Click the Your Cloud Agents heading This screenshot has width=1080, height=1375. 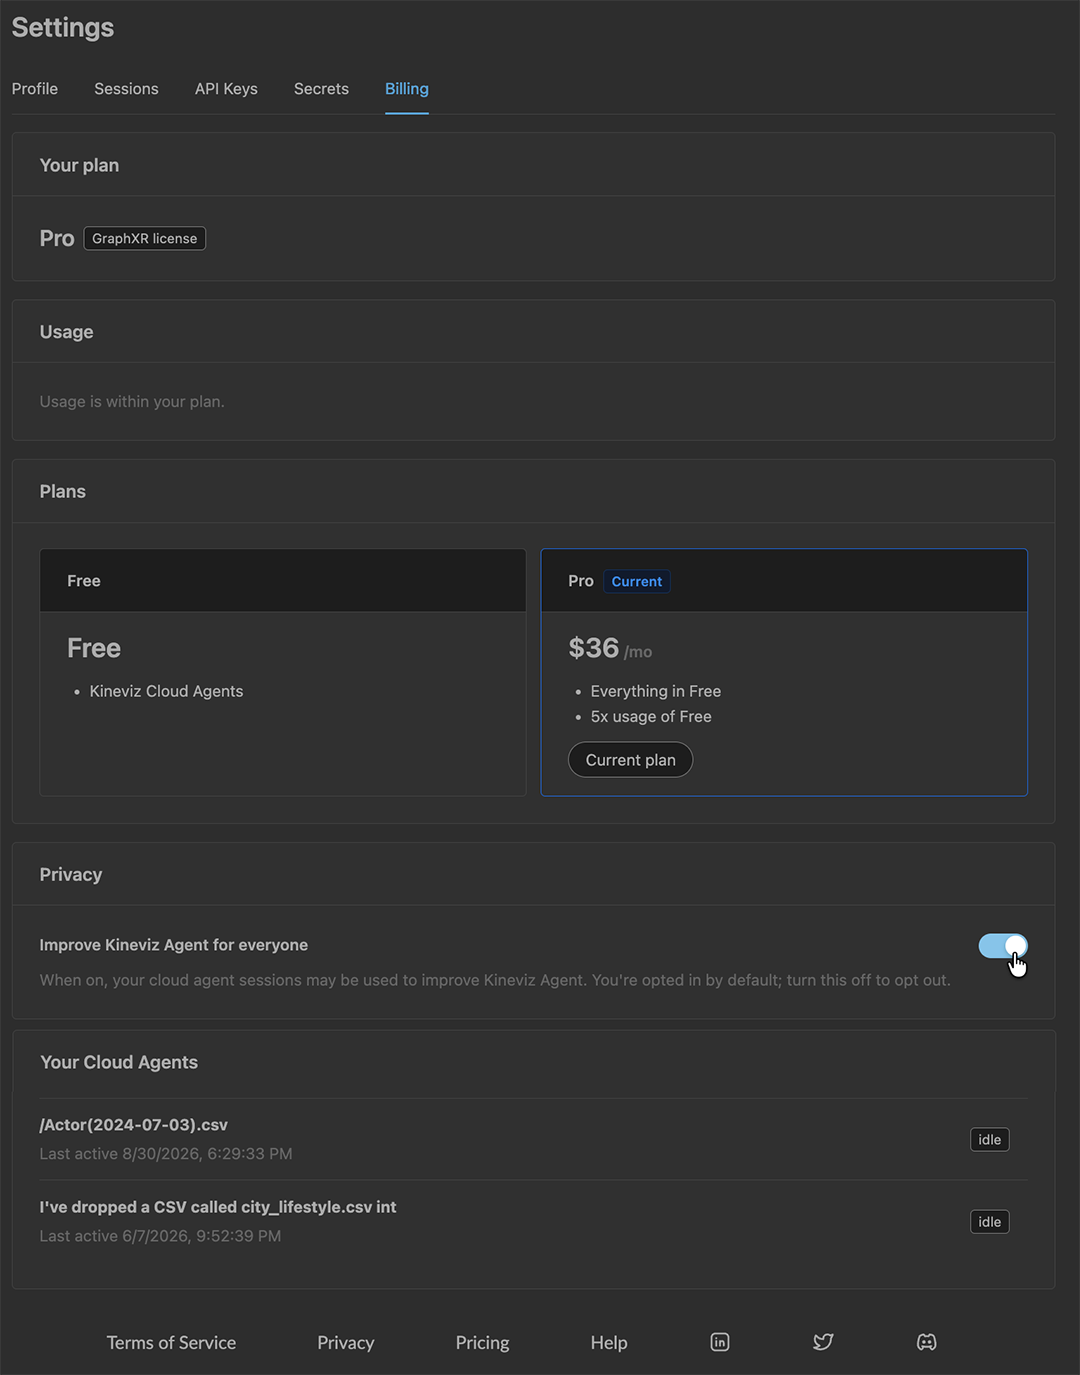pyautogui.click(x=119, y=1063)
